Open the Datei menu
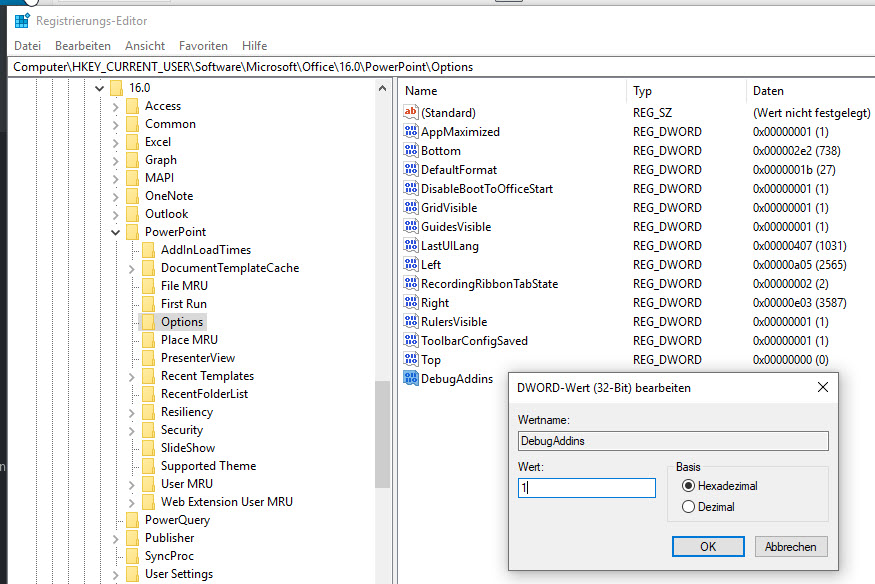875x584 pixels. [27, 46]
